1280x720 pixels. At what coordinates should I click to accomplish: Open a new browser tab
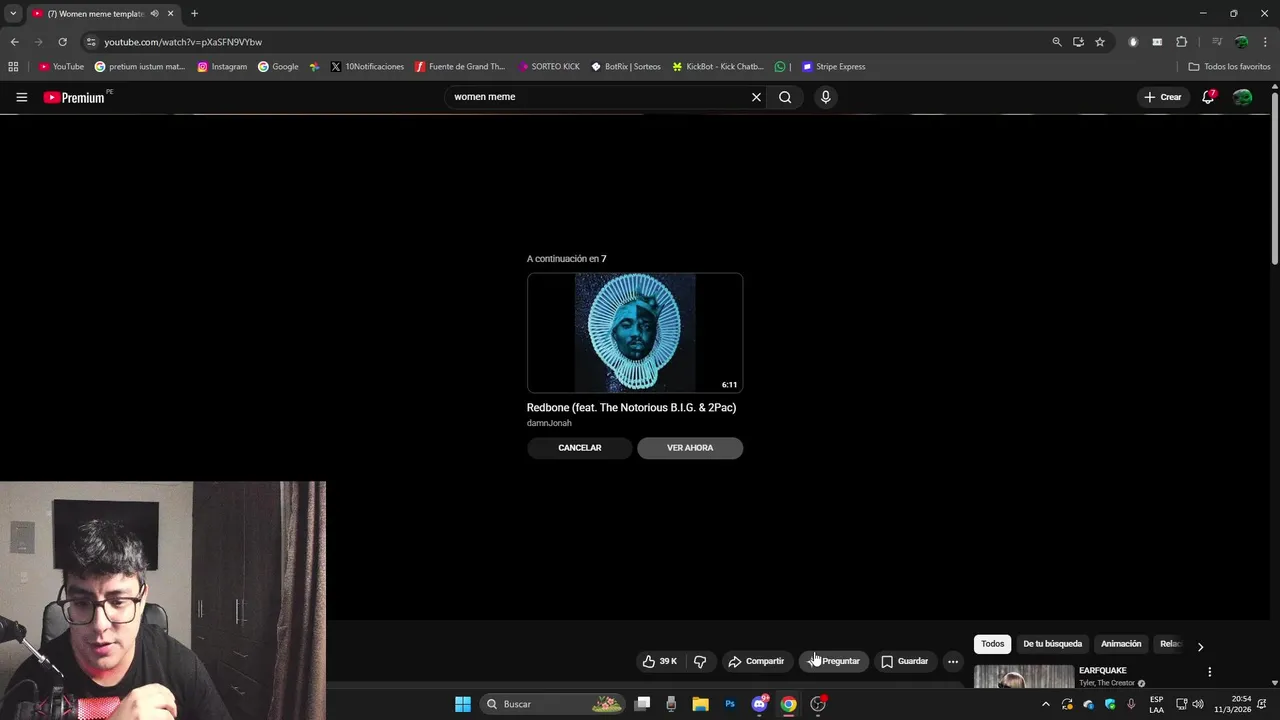point(194,13)
